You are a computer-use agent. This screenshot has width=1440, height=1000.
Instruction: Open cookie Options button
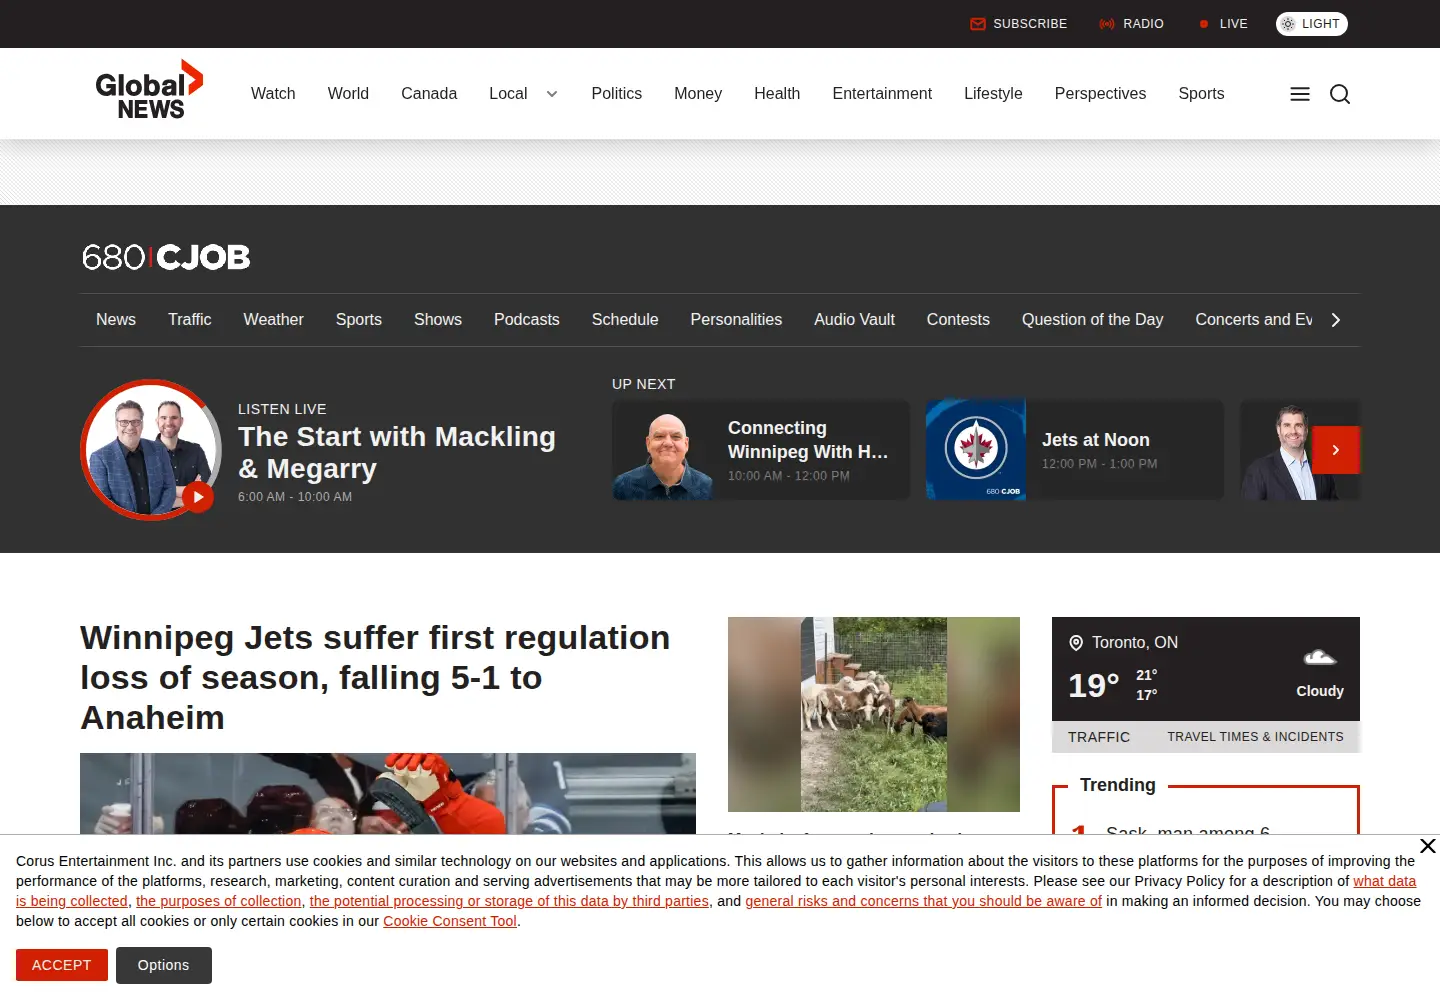[163, 965]
